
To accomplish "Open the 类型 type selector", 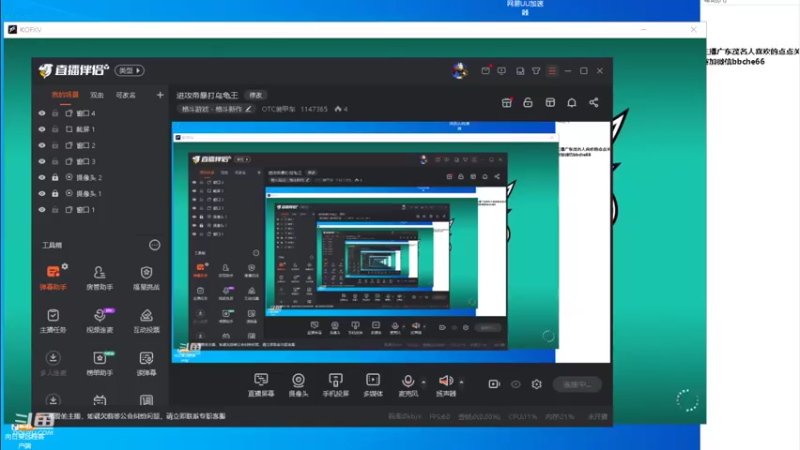I will (130, 70).
